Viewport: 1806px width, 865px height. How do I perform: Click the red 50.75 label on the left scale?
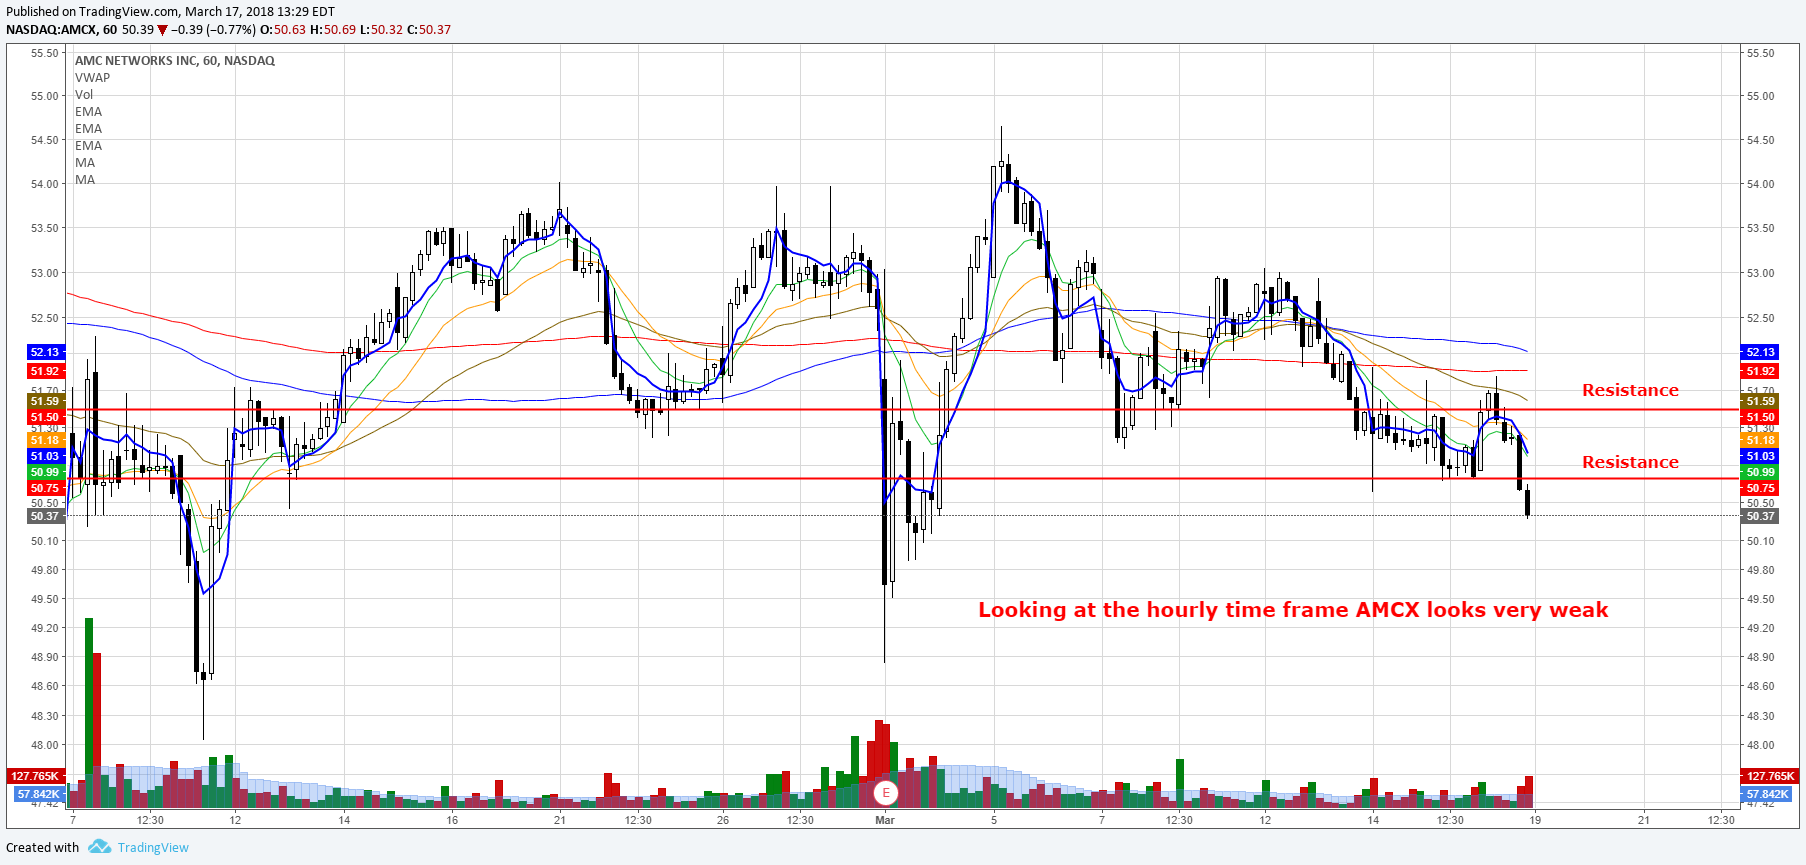click(x=45, y=488)
